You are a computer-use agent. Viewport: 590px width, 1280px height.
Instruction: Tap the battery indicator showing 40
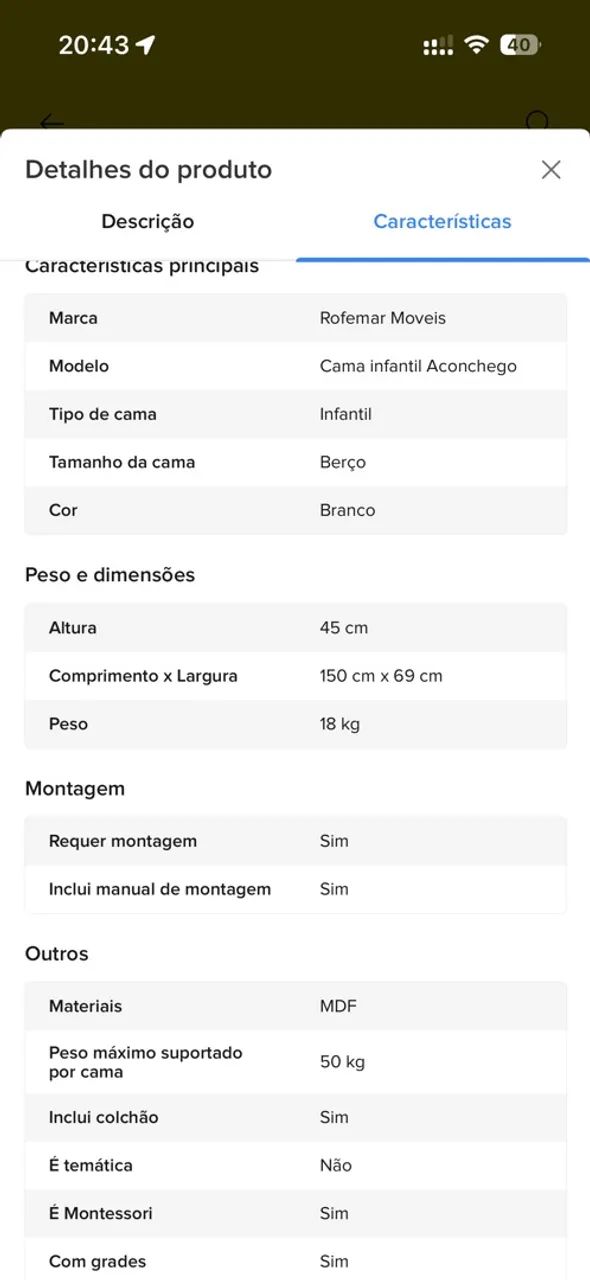520,45
